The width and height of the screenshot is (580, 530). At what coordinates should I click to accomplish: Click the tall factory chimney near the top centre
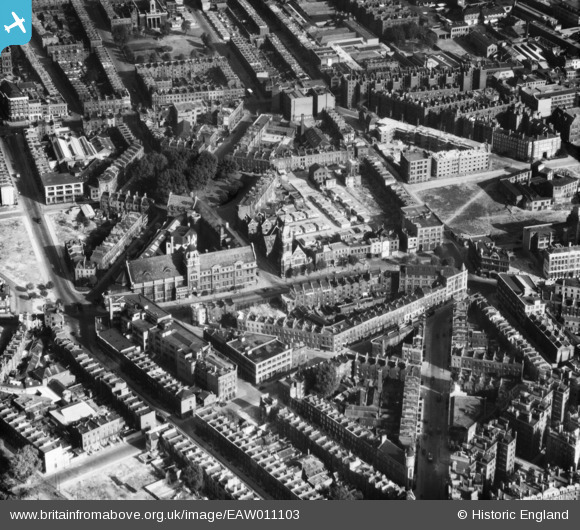[x=302, y=124]
